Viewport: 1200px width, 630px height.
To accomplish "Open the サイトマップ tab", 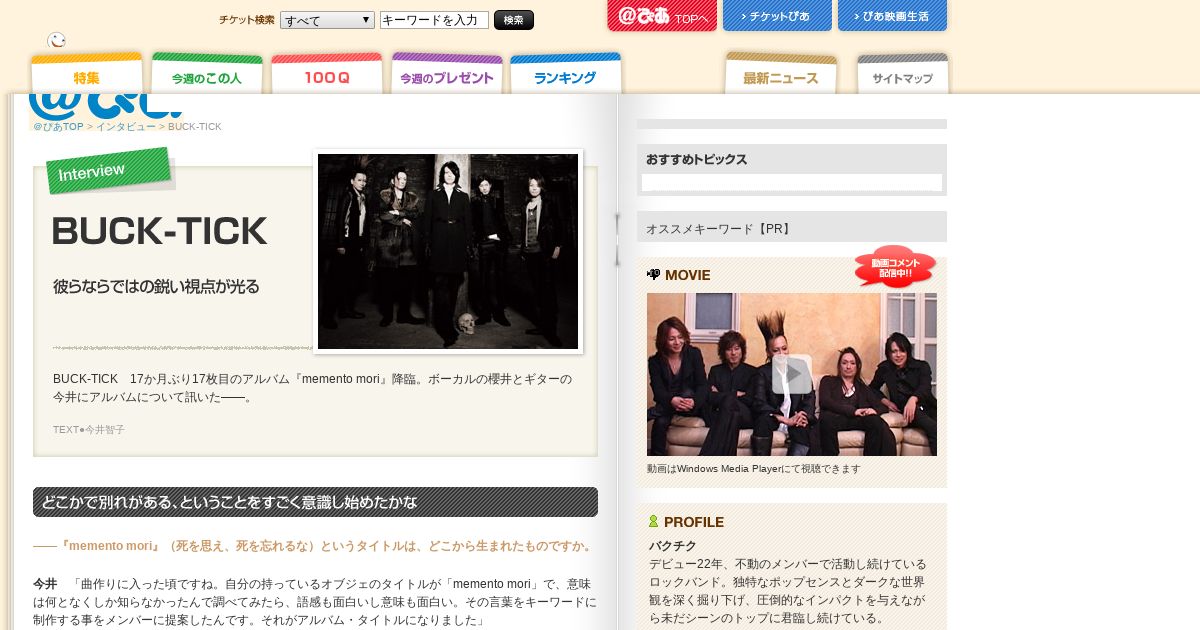I will pos(902,74).
